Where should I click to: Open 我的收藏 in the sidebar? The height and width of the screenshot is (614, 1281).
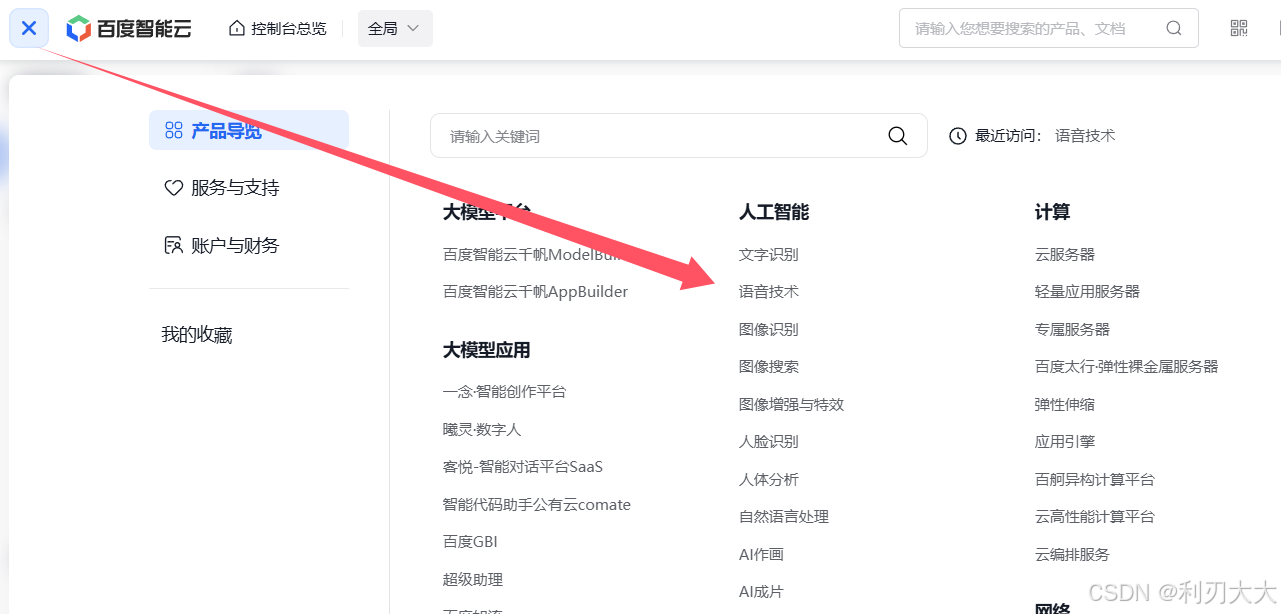(x=197, y=335)
